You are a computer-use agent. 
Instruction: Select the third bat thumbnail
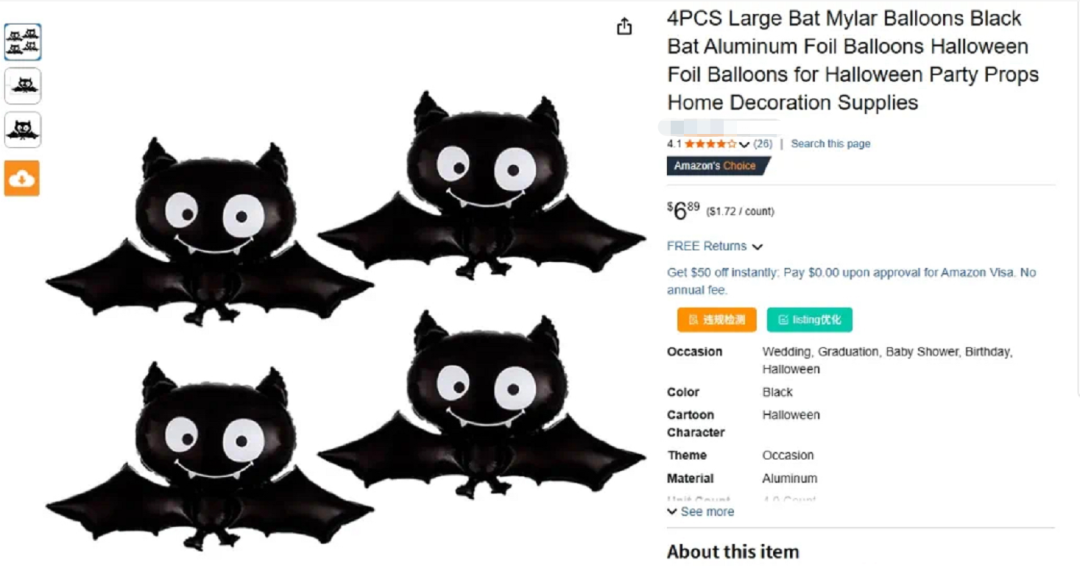coord(23,129)
